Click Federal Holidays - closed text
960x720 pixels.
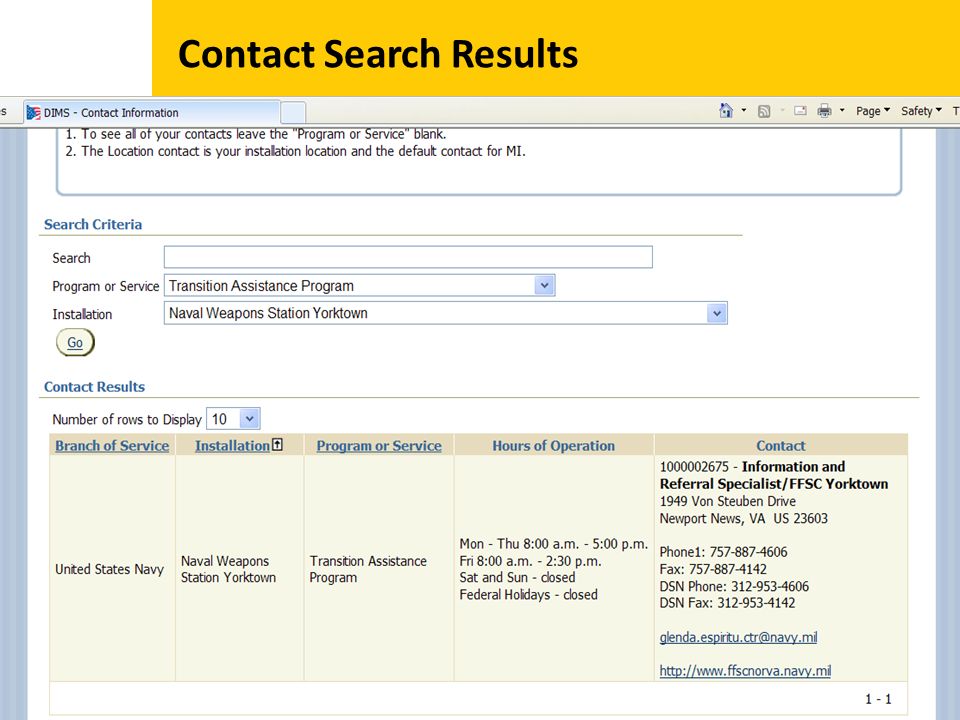click(528, 594)
